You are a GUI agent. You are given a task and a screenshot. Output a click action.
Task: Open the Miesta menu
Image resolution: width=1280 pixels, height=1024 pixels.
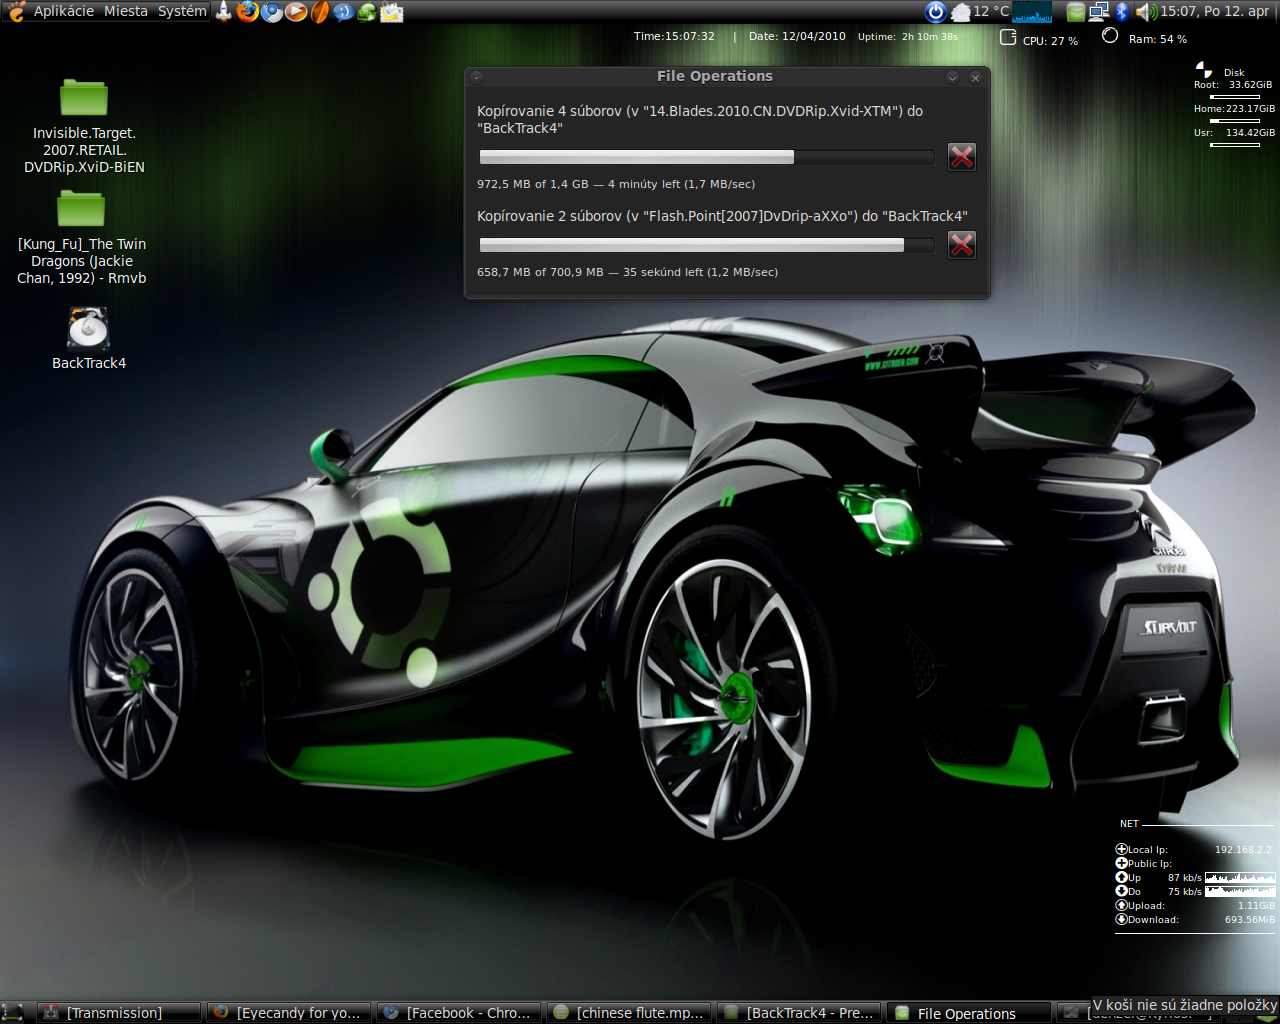[126, 12]
